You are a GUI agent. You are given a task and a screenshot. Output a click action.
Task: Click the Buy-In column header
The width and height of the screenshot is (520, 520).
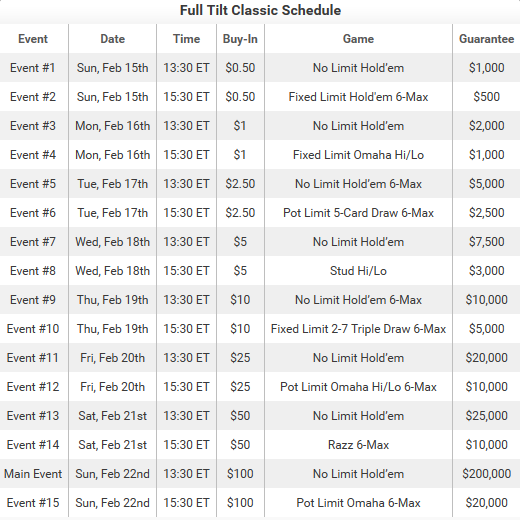(240, 39)
